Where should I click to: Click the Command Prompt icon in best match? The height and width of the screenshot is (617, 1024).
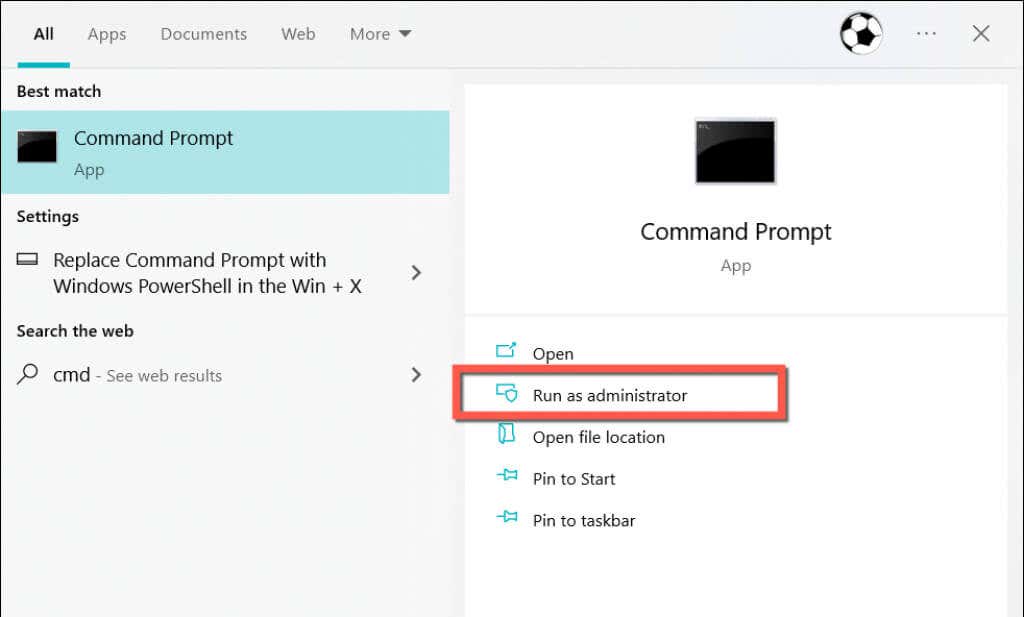tap(37, 147)
